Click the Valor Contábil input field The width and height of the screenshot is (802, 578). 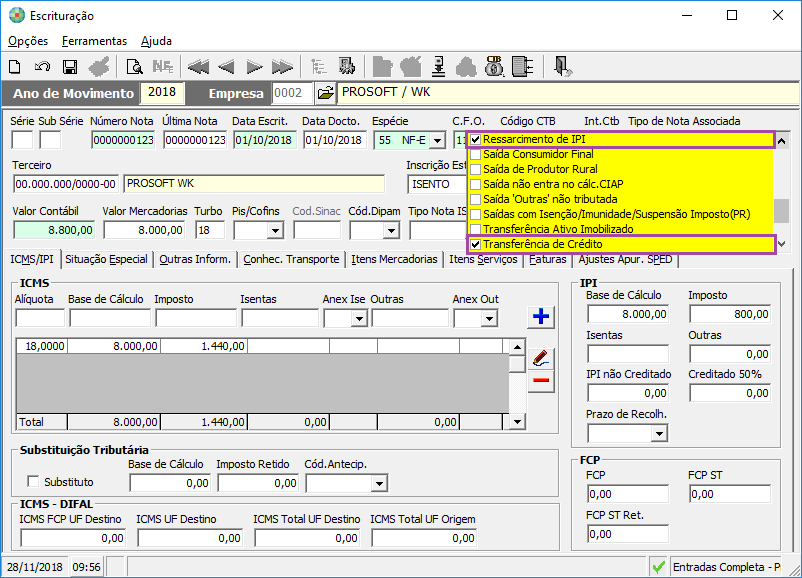click(x=54, y=230)
